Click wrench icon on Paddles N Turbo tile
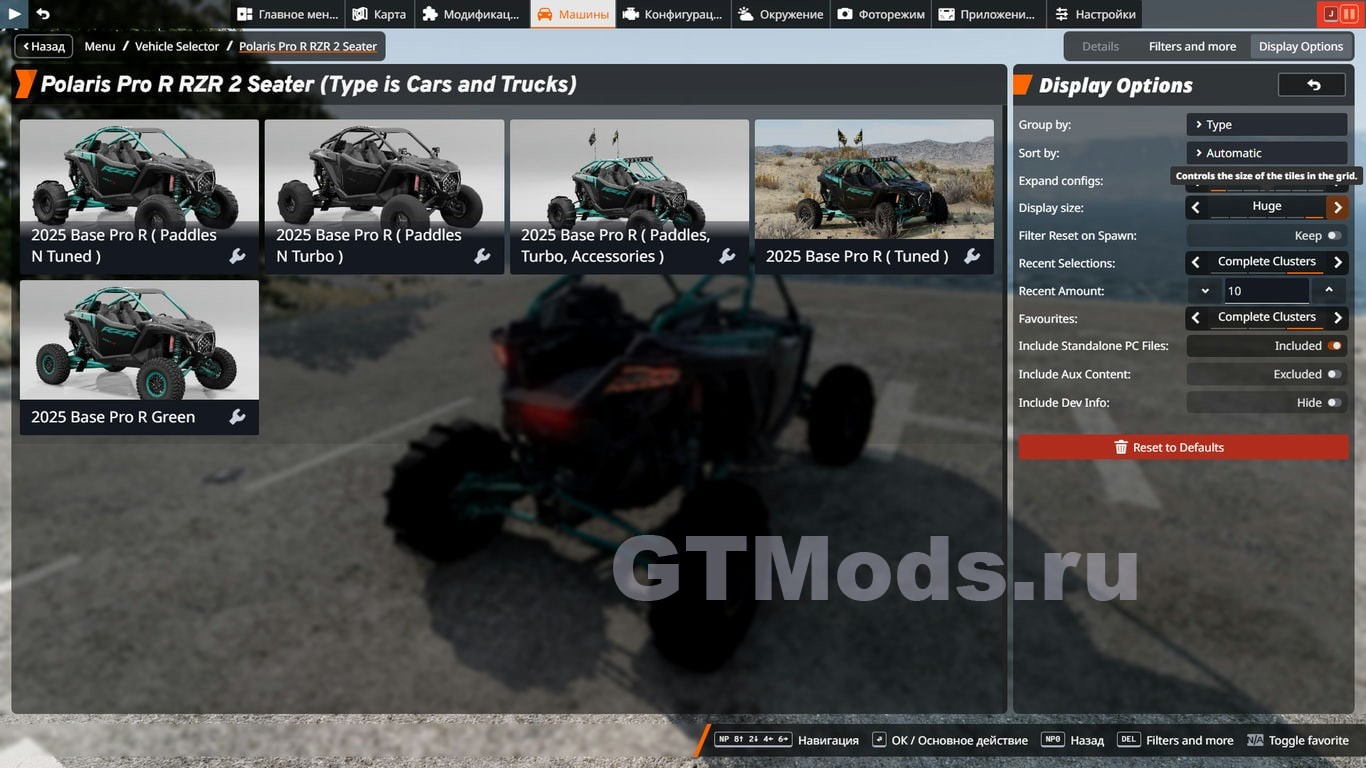The image size is (1366, 768). [x=482, y=256]
